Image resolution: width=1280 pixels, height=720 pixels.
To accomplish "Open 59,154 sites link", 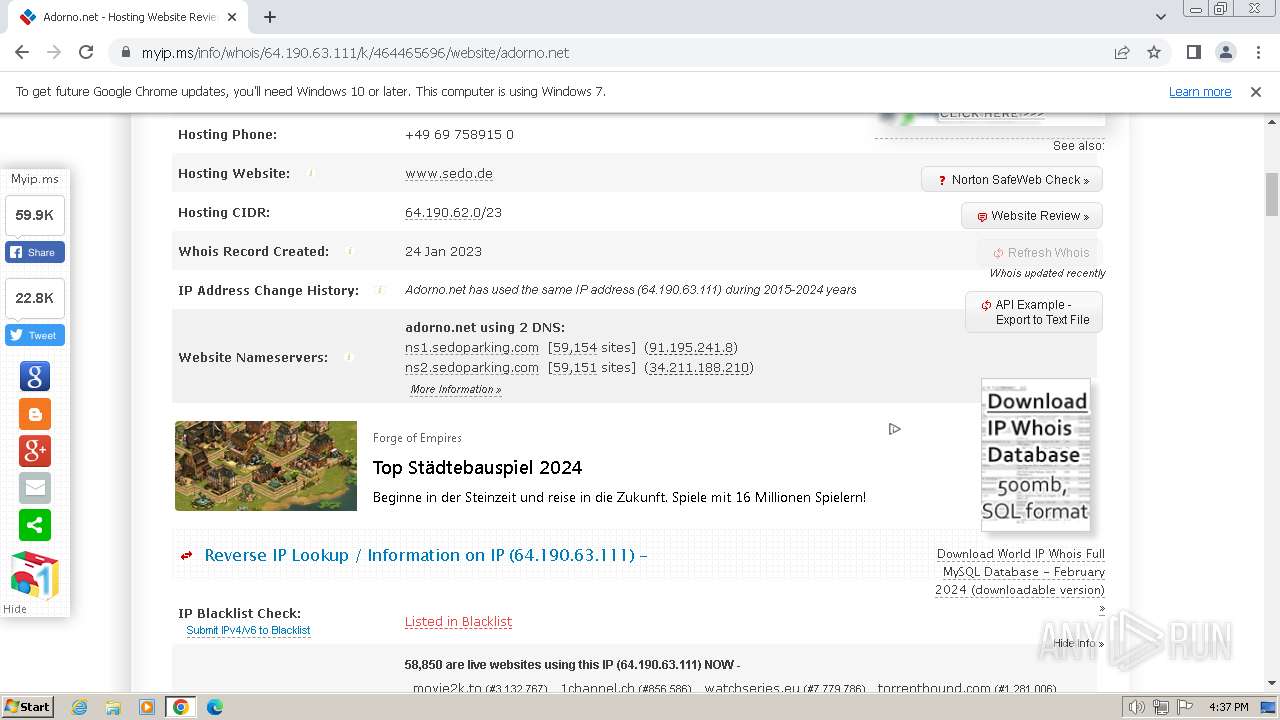I will pyautogui.click(x=574, y=348).
